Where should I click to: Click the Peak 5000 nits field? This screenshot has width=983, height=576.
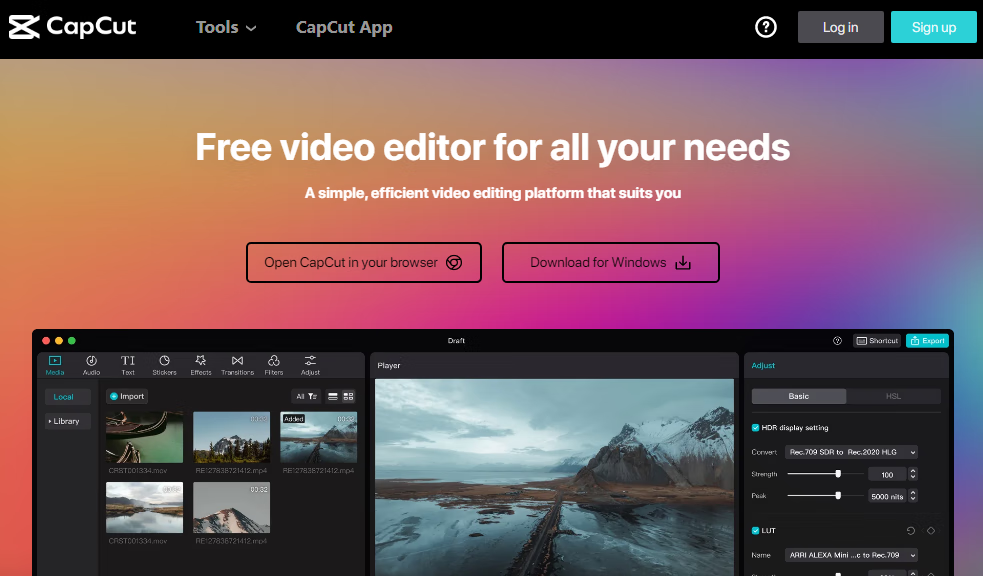click(x=886, y=496)
